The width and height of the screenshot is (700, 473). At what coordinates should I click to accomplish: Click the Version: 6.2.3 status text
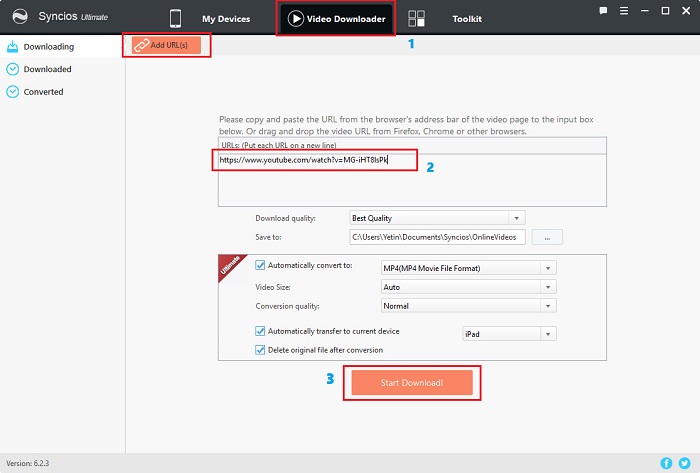[x=28, y=463]
